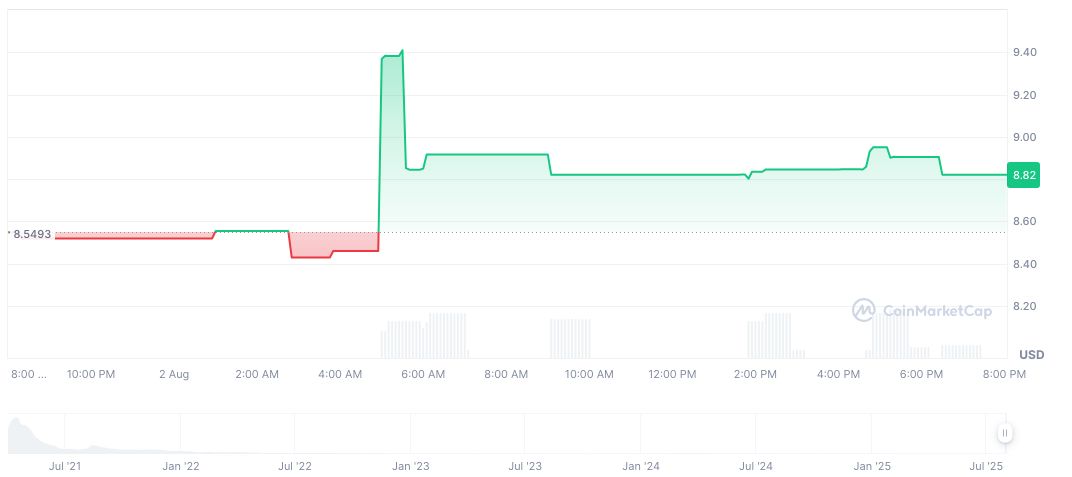Click Jul '21 on the range navigator
Screen dimensions: 1072x477
click(64, 466)
